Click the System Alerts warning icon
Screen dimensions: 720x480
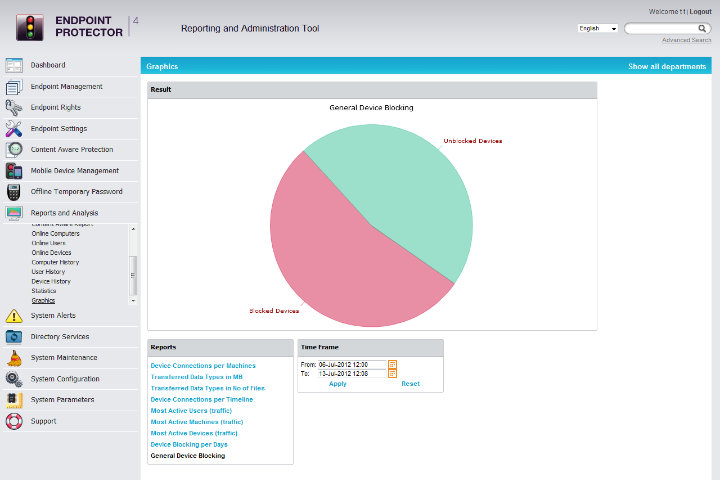14,316
